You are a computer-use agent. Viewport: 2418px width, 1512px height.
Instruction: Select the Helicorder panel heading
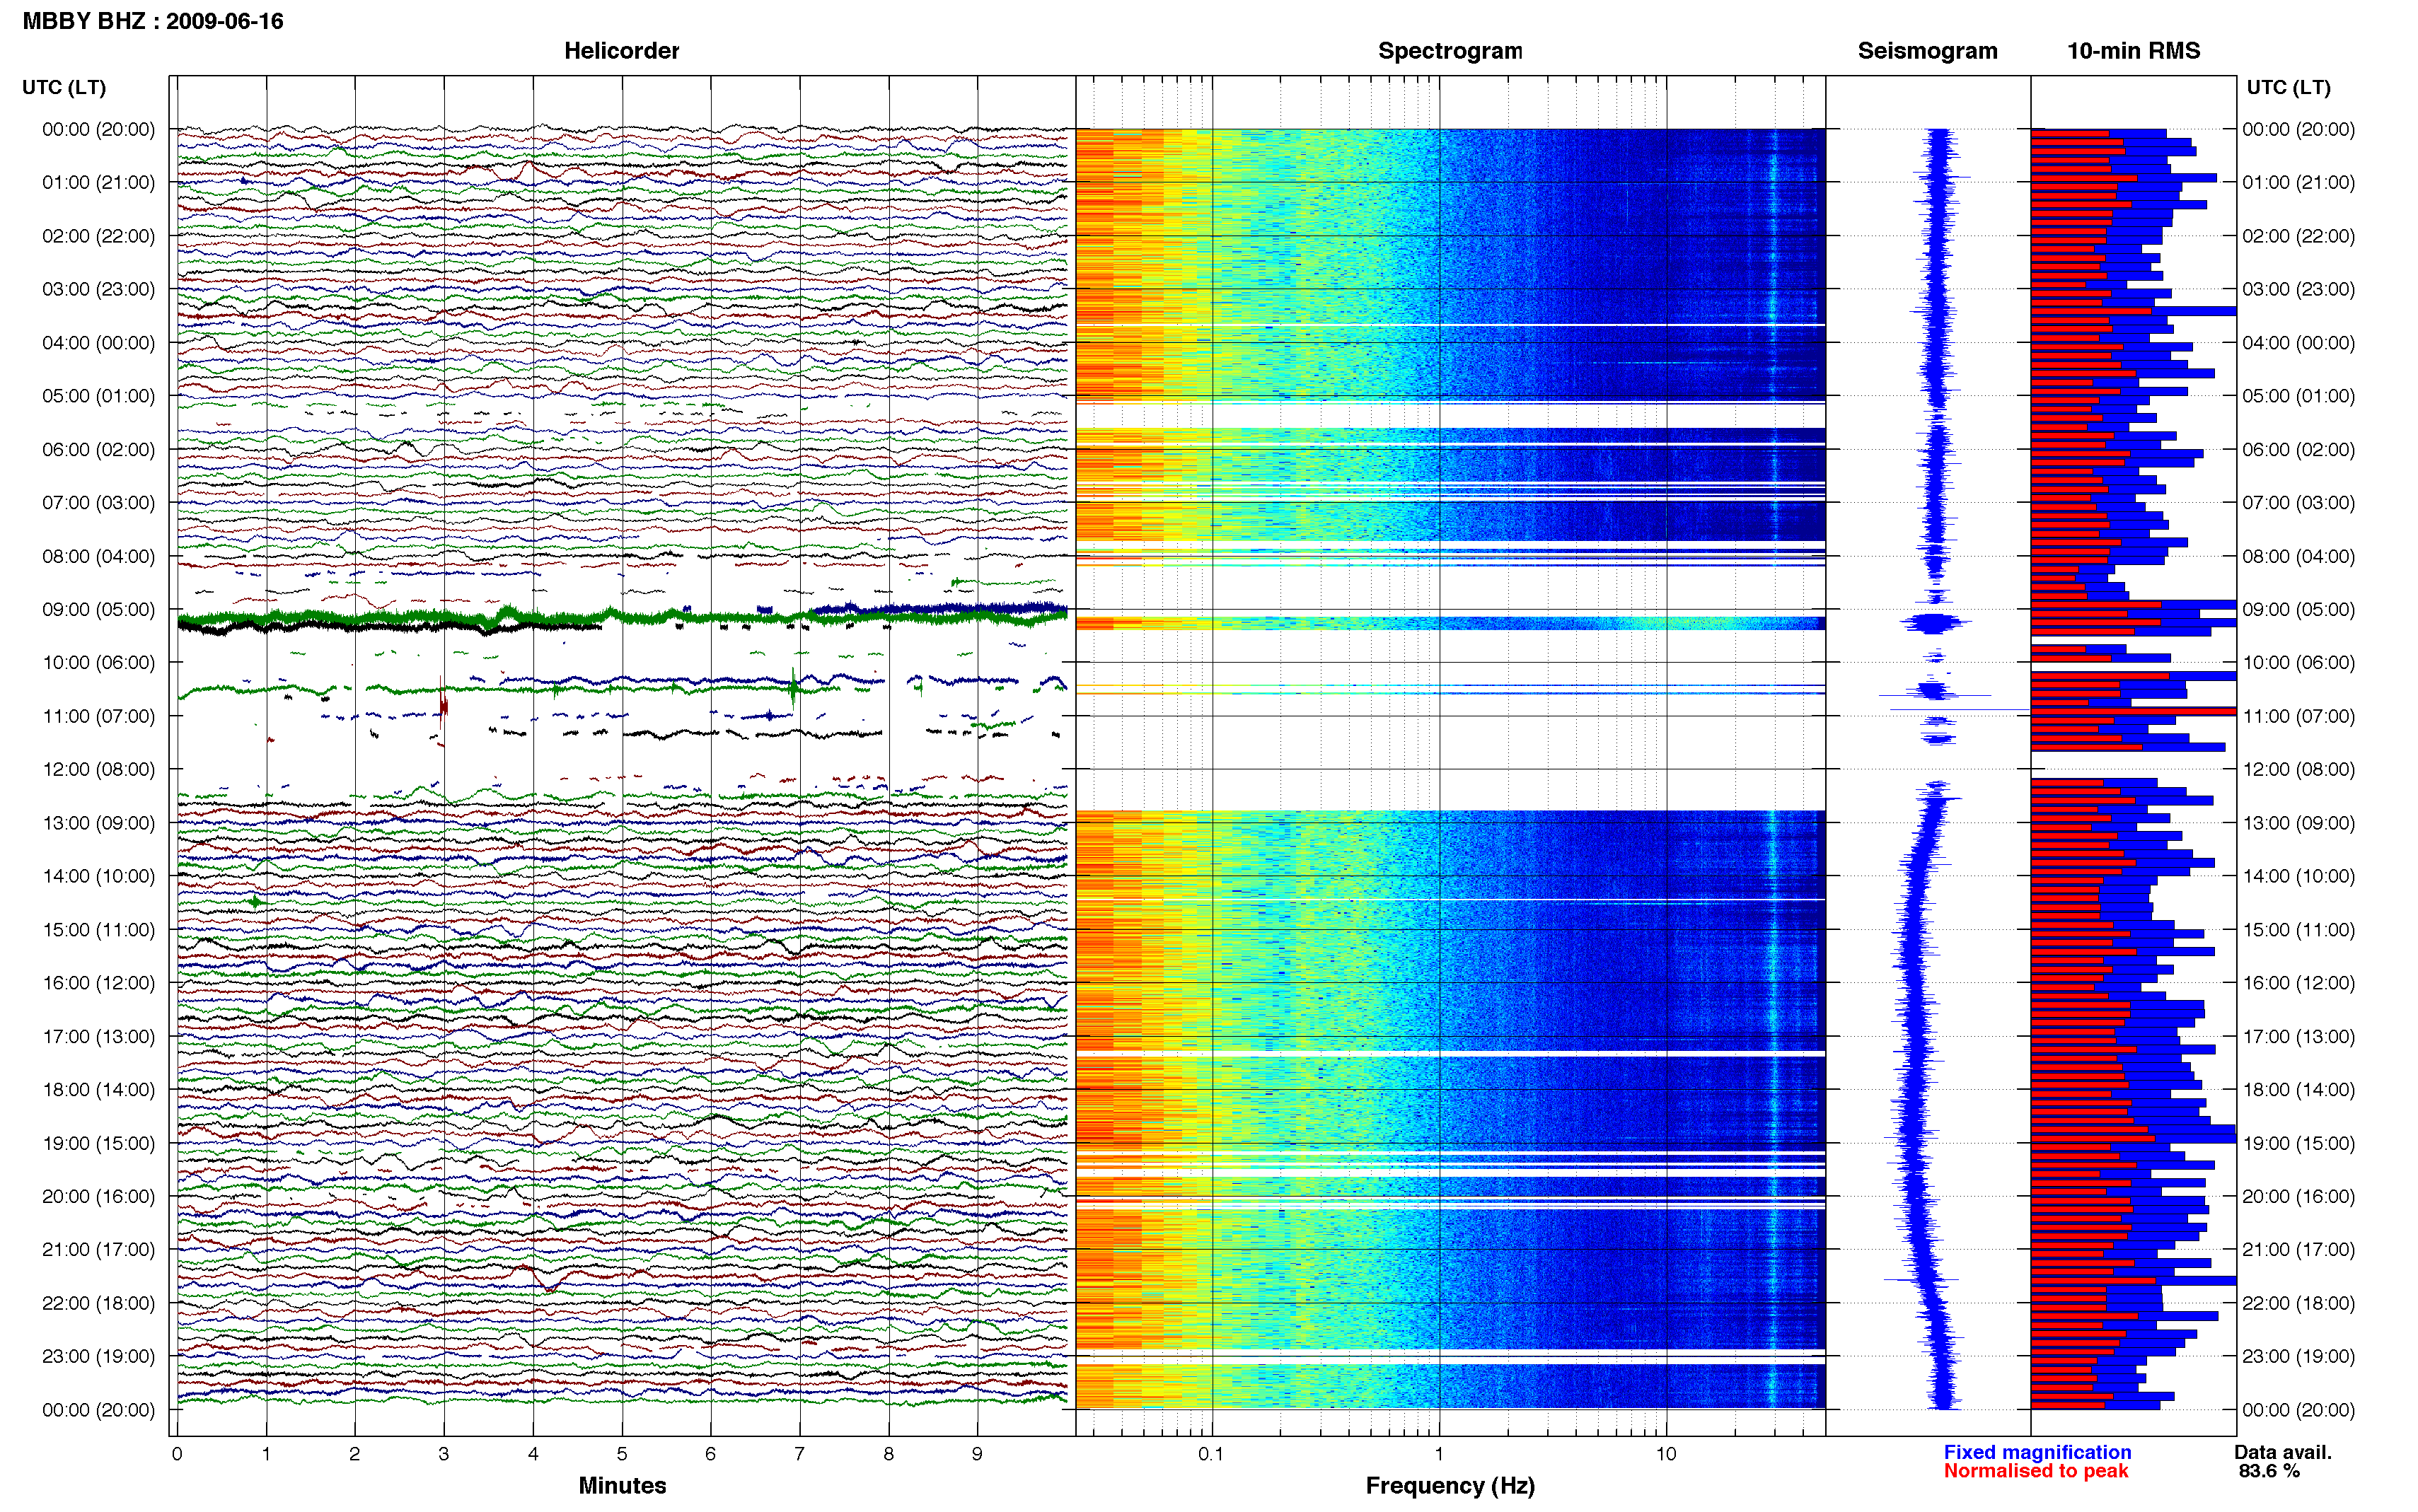tap(621, 51)
